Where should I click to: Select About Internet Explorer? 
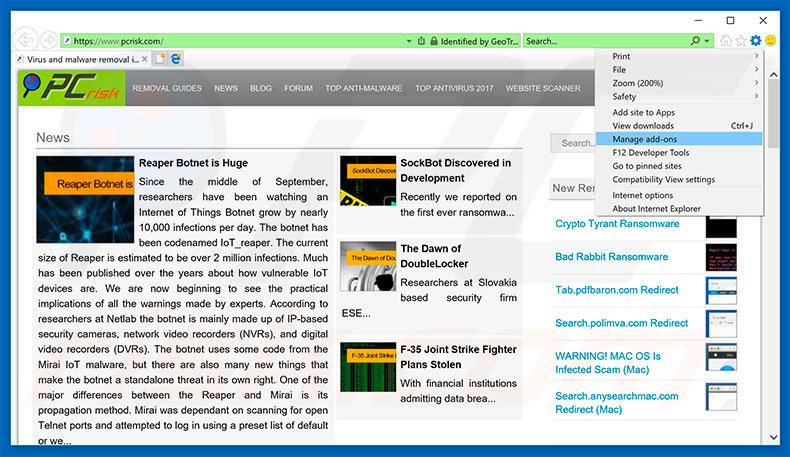[x=679, y=209]
